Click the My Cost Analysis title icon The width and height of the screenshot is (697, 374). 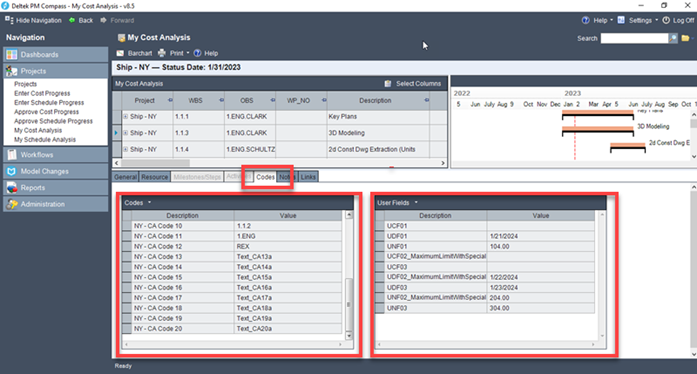pos(121,38)
